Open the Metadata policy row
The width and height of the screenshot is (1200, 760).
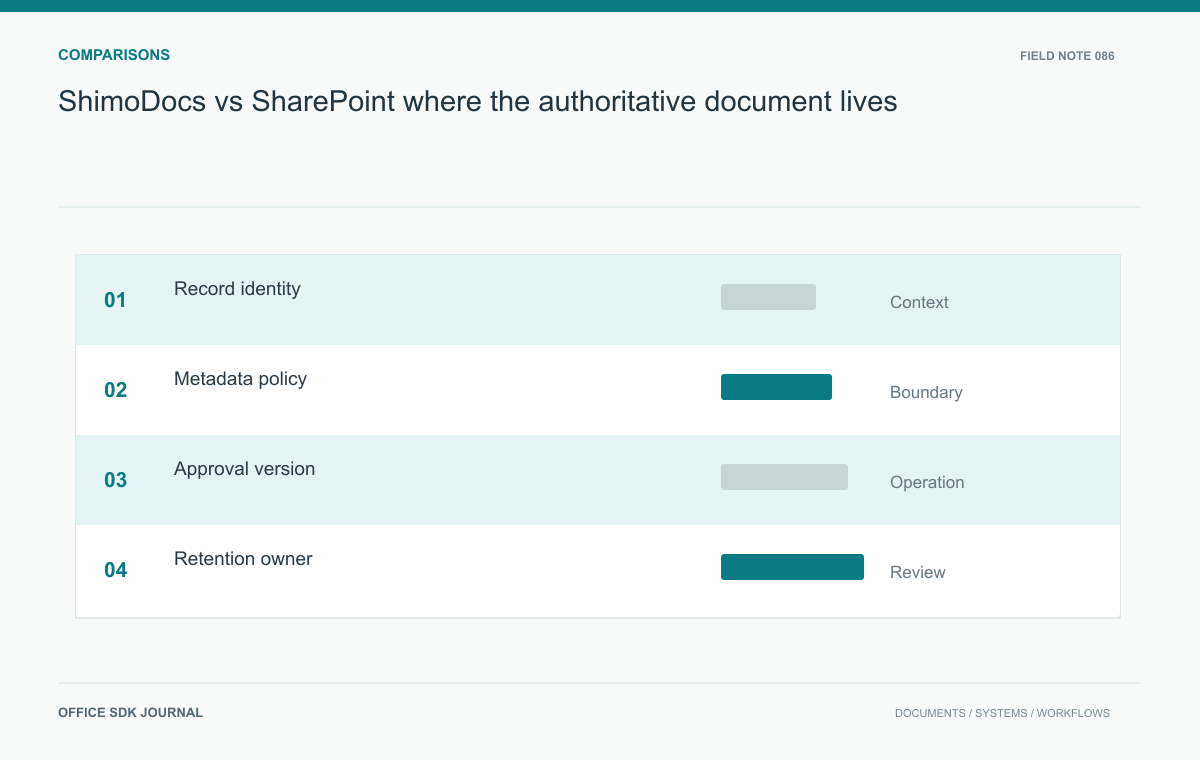tap(598, 390)
